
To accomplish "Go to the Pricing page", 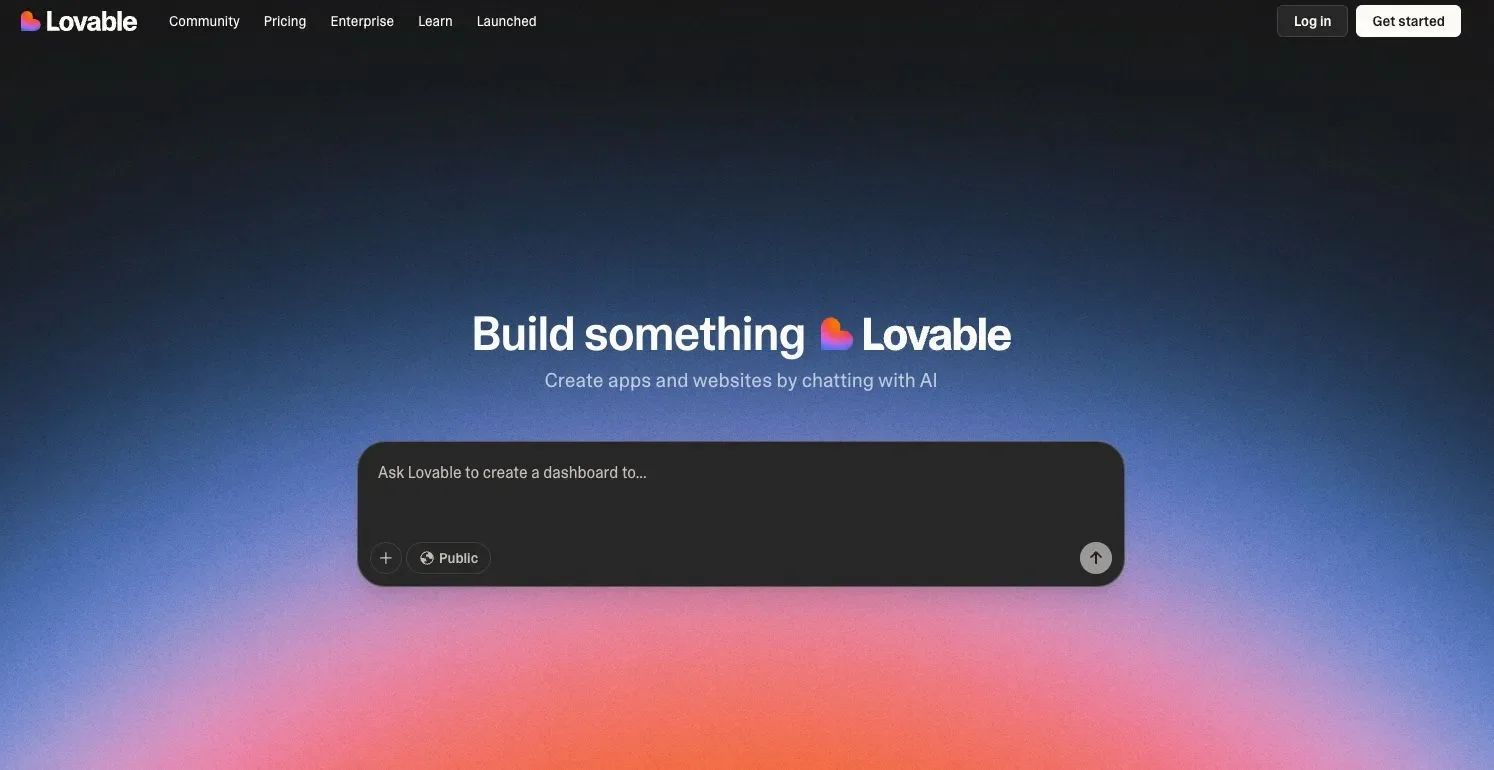I will [285, 21].
